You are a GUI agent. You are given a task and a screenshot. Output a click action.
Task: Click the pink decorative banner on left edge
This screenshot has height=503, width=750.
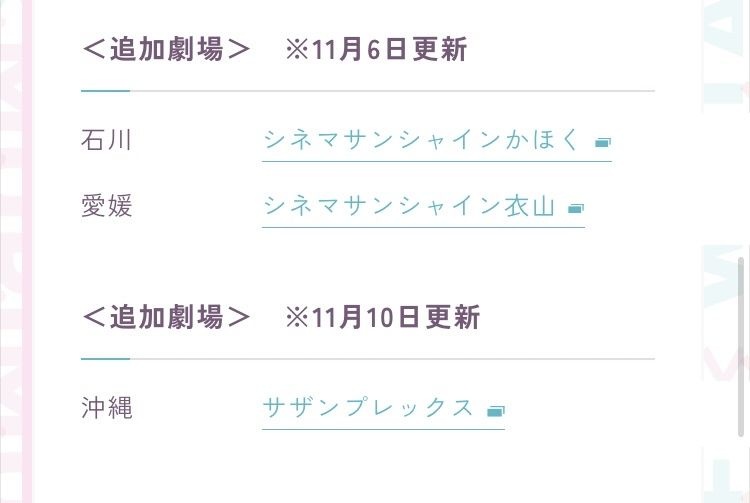click(16, 250)
